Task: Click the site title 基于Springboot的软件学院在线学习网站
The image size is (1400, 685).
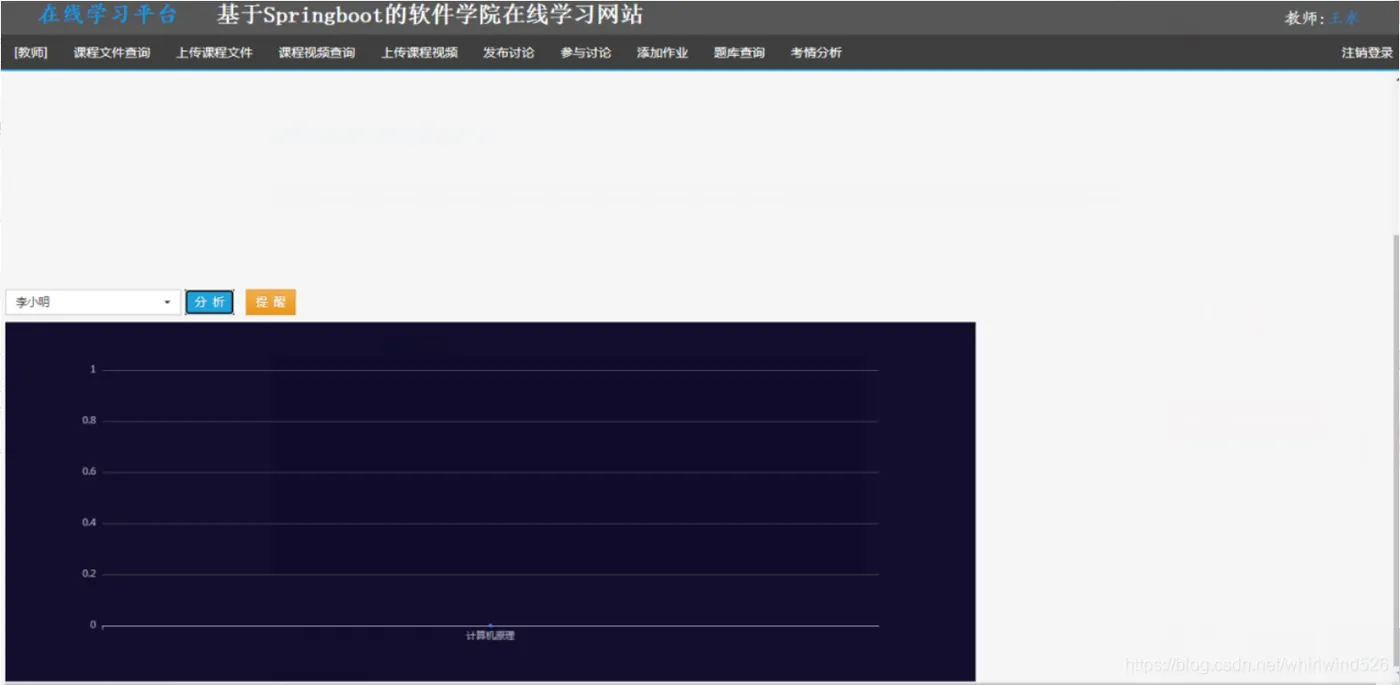Action: click(430, 15)
